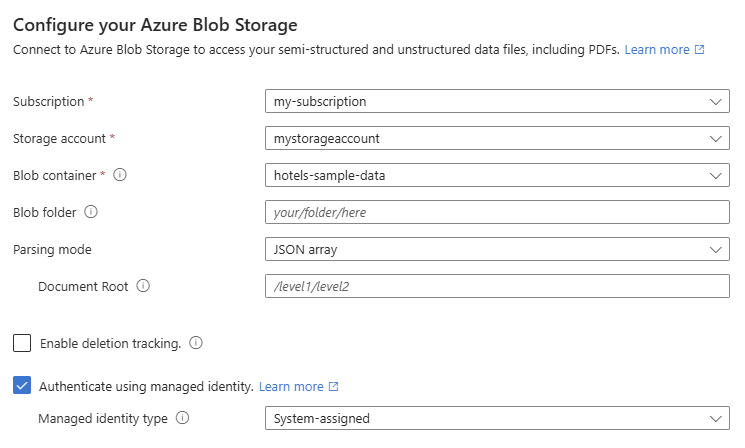The width and height of the screenshot is (745, 448).
Task: Click external link icon beside managed identity Learn more
Action: coord(334,387)
